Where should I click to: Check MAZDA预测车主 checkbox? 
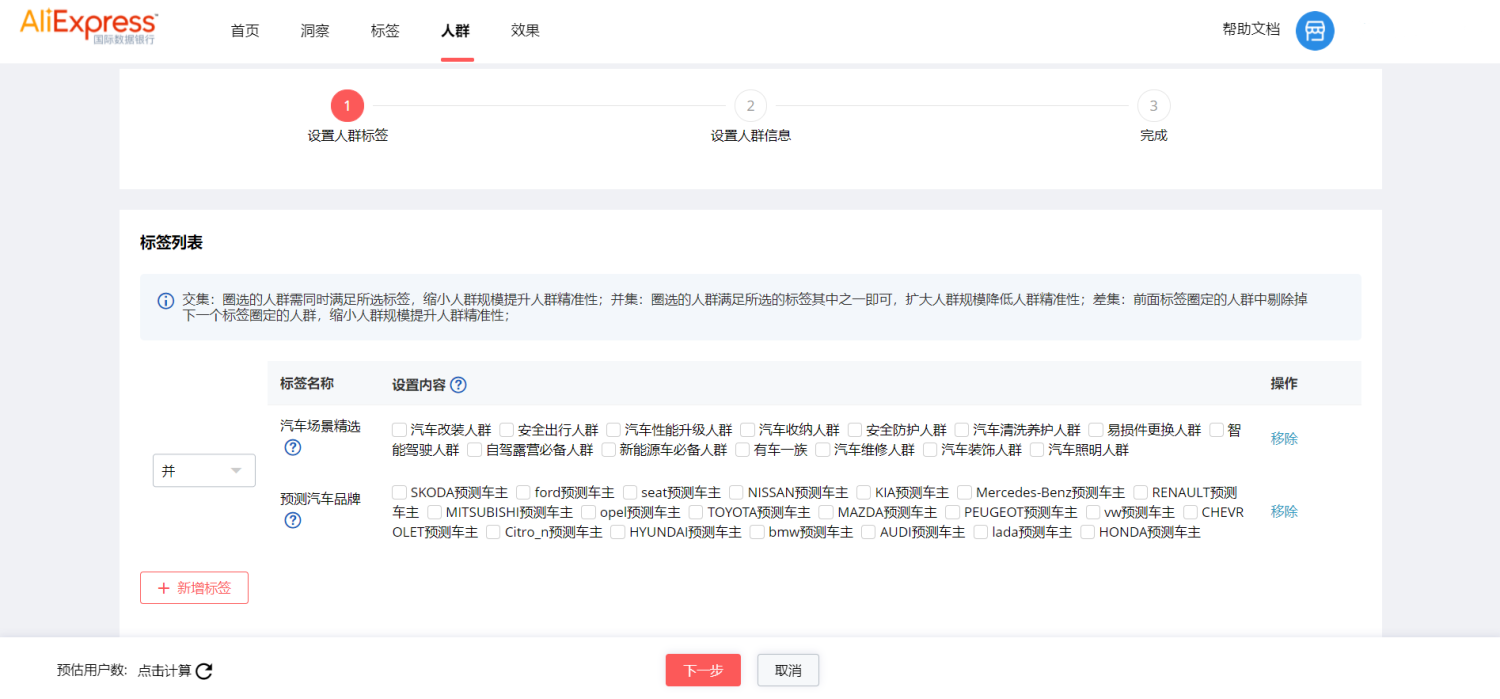pyautogui.click(x=827, y=512)
